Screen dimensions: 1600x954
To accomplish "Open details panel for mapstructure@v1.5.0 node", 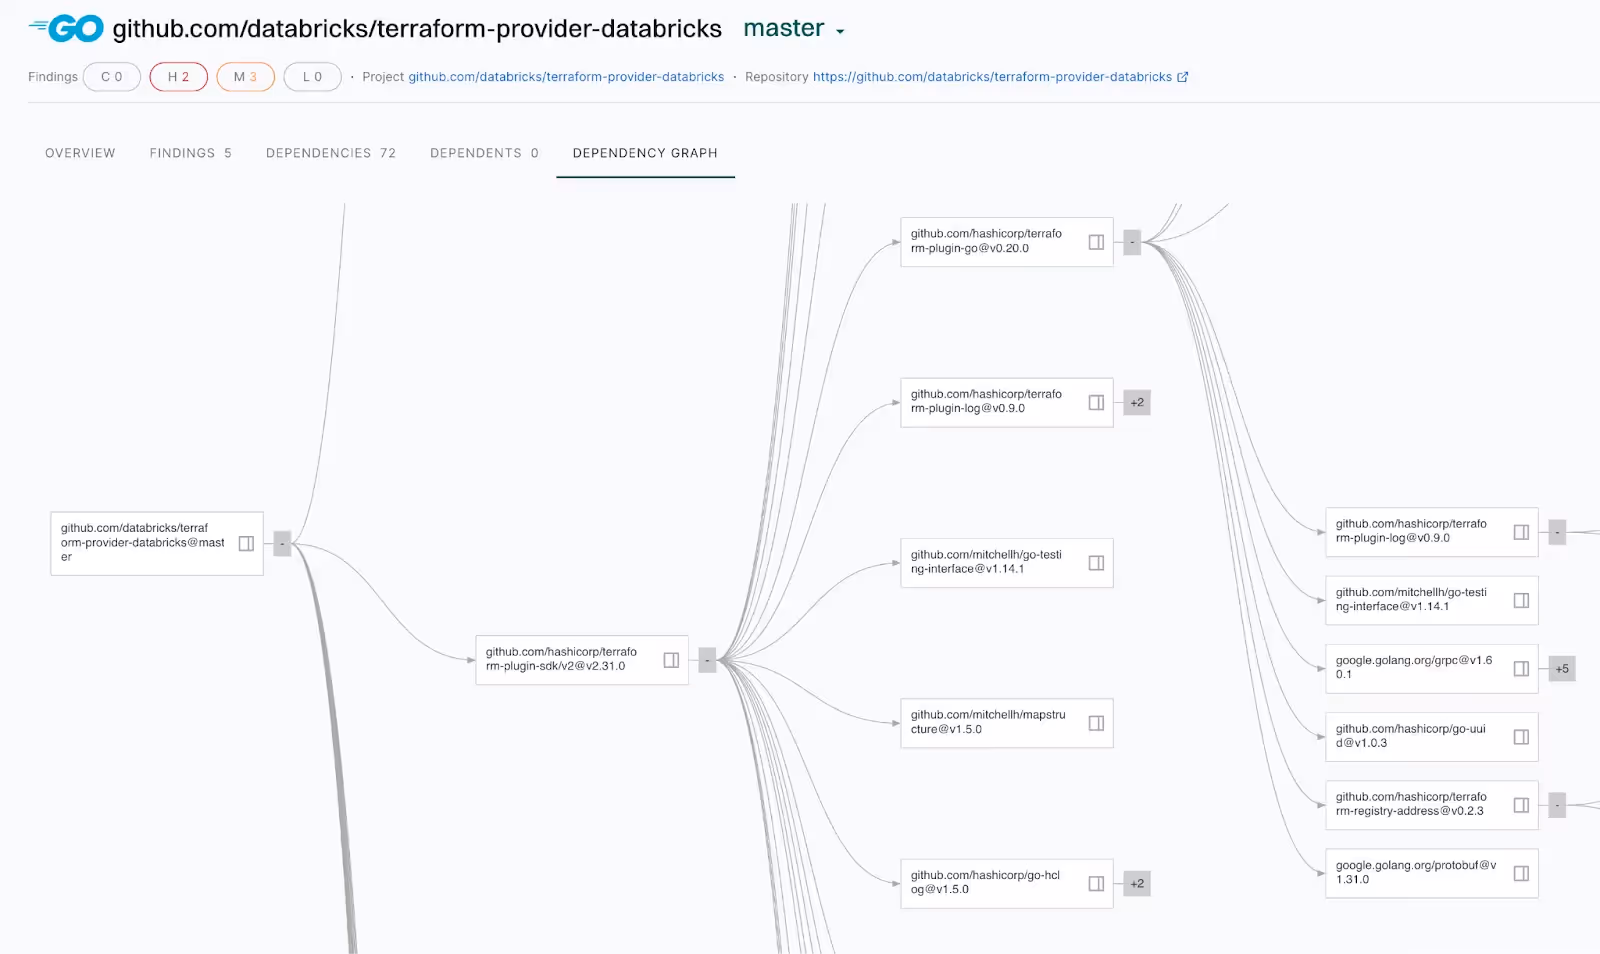I will click(x=1096, y=723).
